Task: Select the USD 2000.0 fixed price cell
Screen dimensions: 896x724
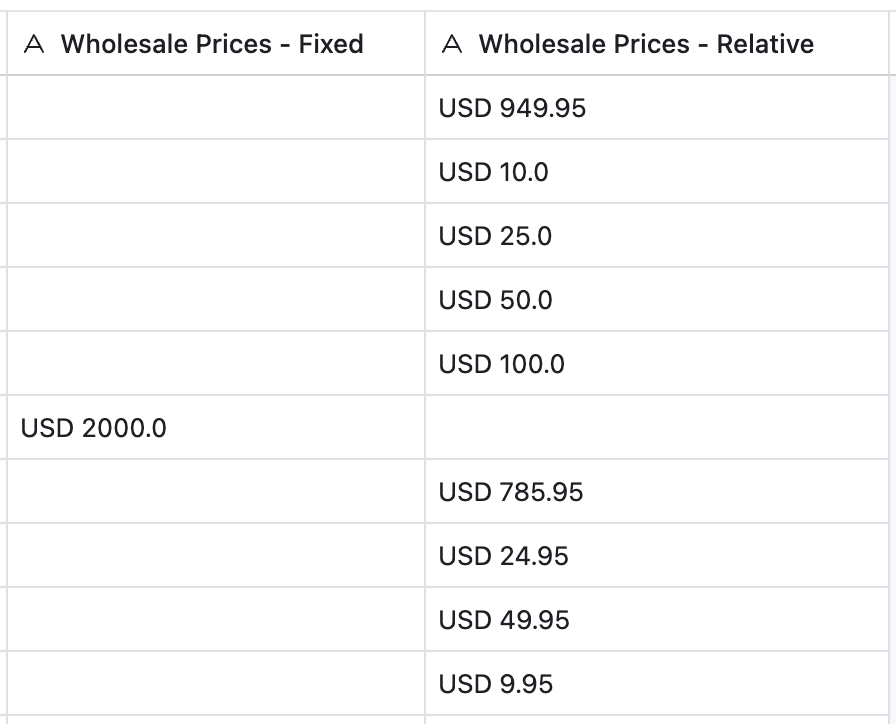Action: (94, 428)
